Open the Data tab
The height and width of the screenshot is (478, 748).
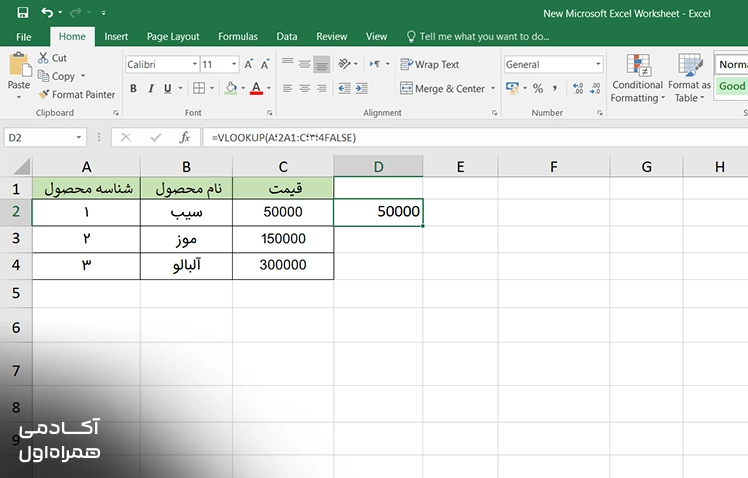click(x=287, y=37)
